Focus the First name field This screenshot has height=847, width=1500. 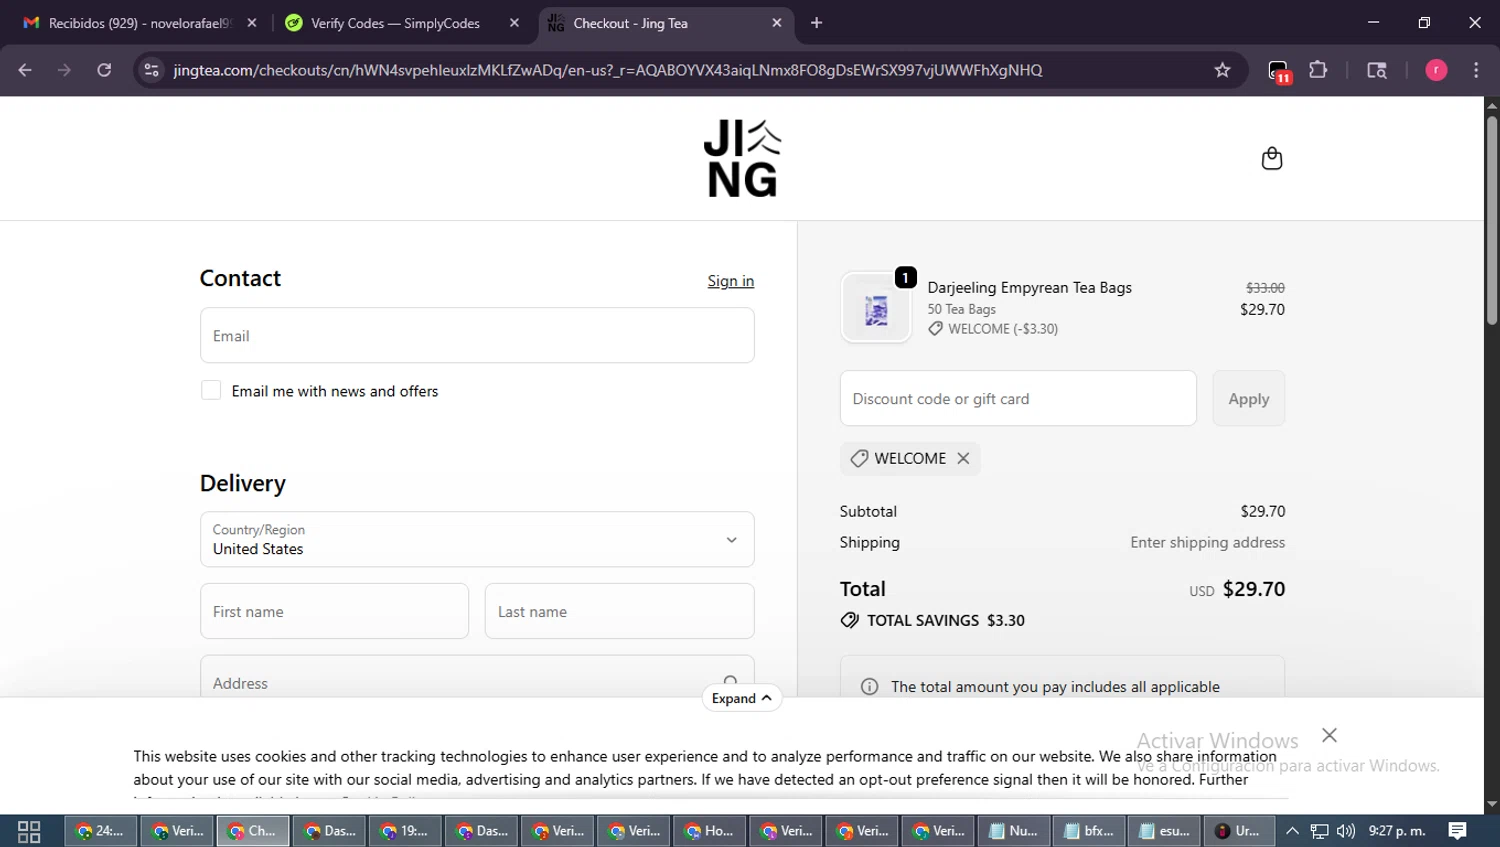click(334, 611)
